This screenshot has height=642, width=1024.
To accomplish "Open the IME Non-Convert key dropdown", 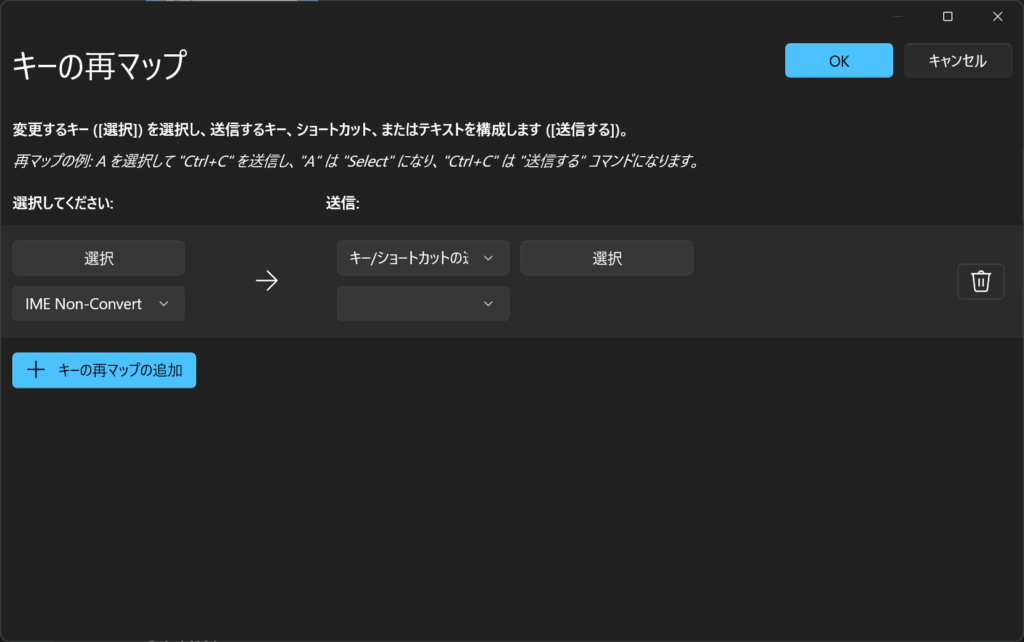I will coord(98,304).
